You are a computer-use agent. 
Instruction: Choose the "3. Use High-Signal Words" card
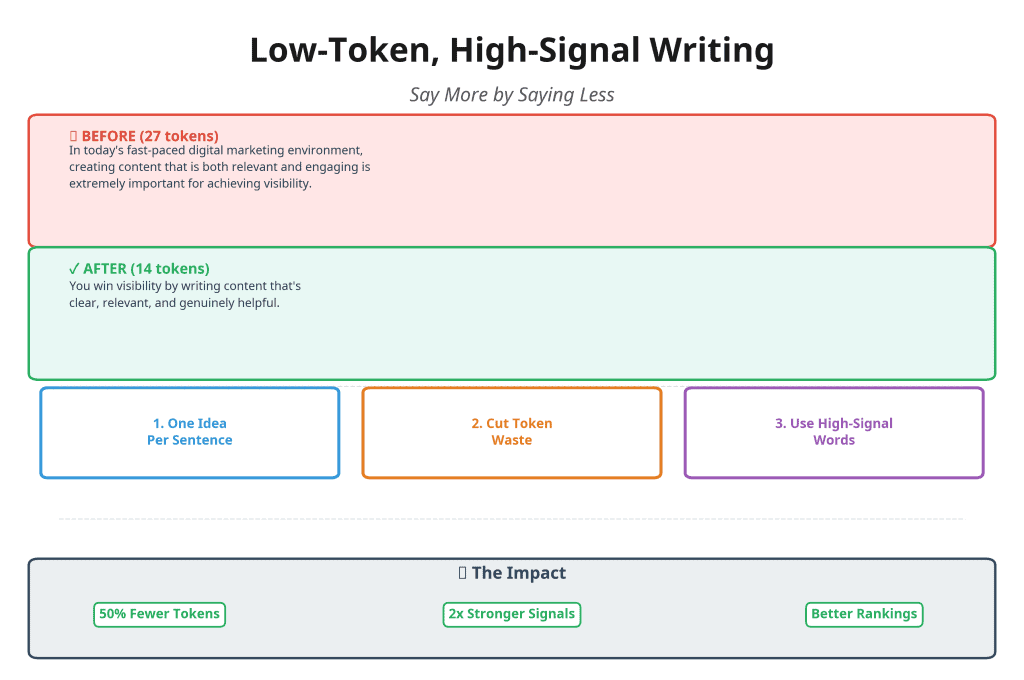[x=834, y=432]
